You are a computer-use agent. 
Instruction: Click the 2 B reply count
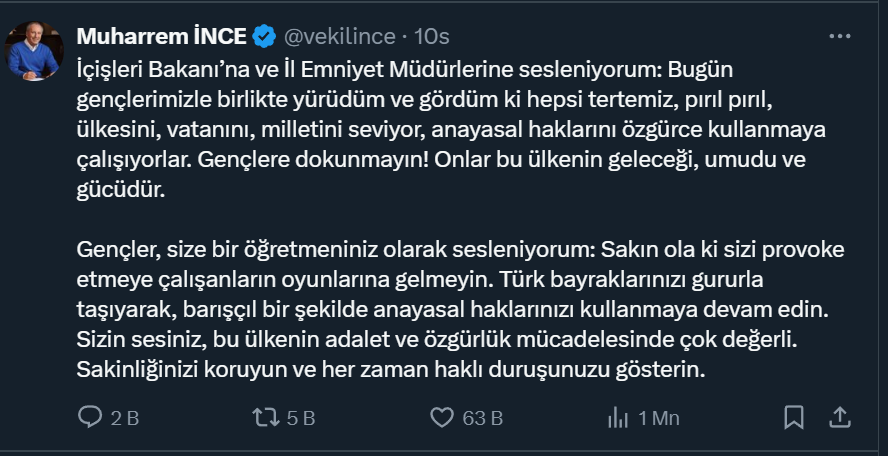point(125,418)
